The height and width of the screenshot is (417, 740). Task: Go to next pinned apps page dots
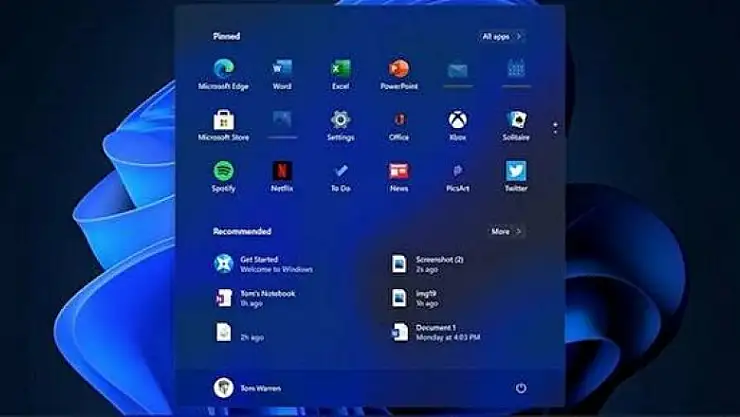click(555, 128)
